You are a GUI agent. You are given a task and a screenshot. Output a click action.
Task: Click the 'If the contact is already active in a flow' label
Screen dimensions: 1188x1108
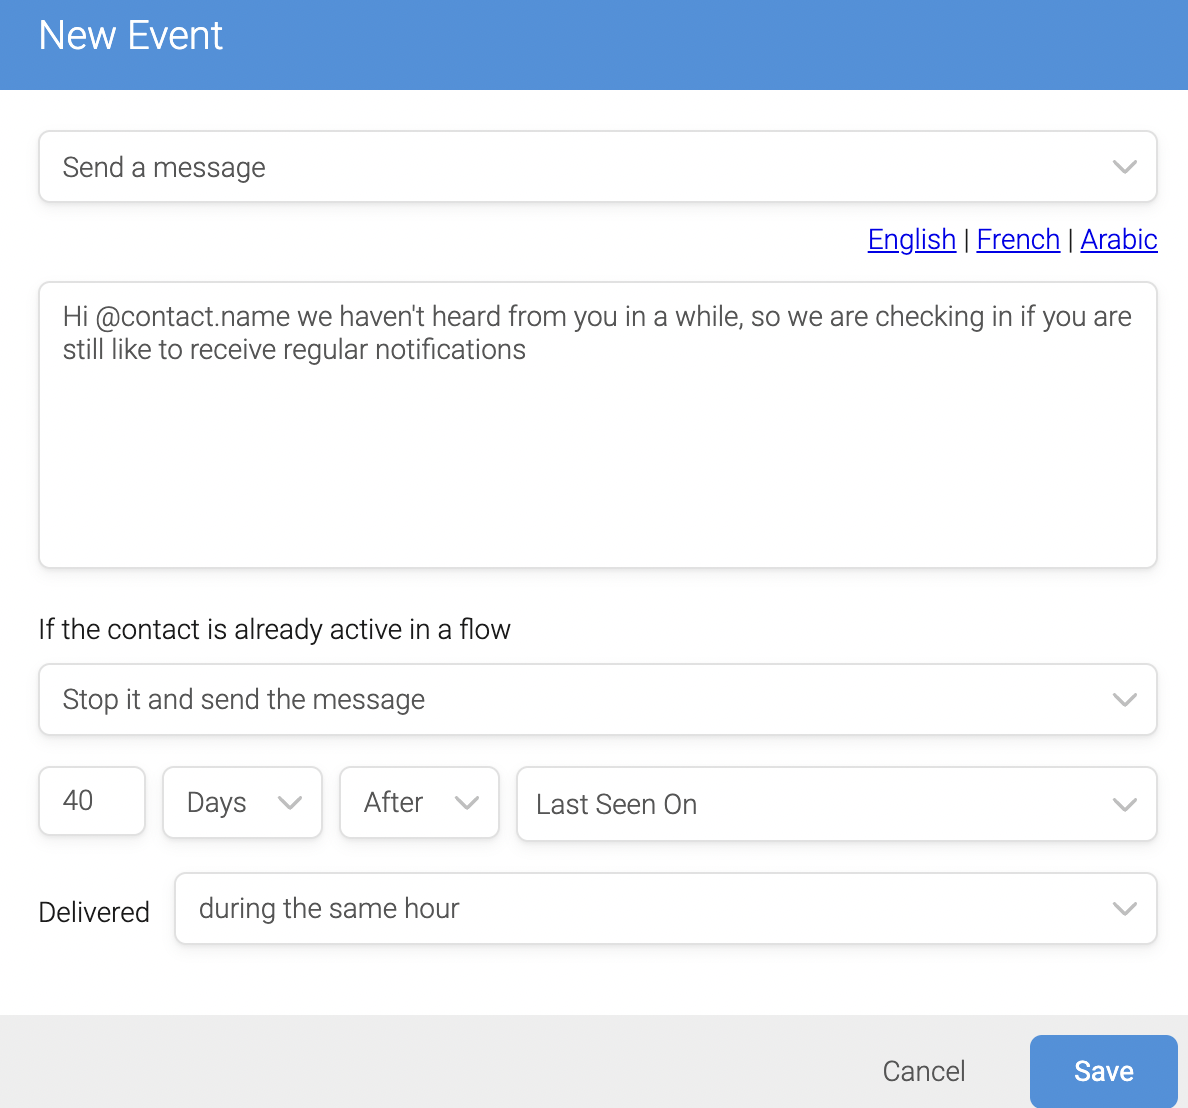click(274, 629)
